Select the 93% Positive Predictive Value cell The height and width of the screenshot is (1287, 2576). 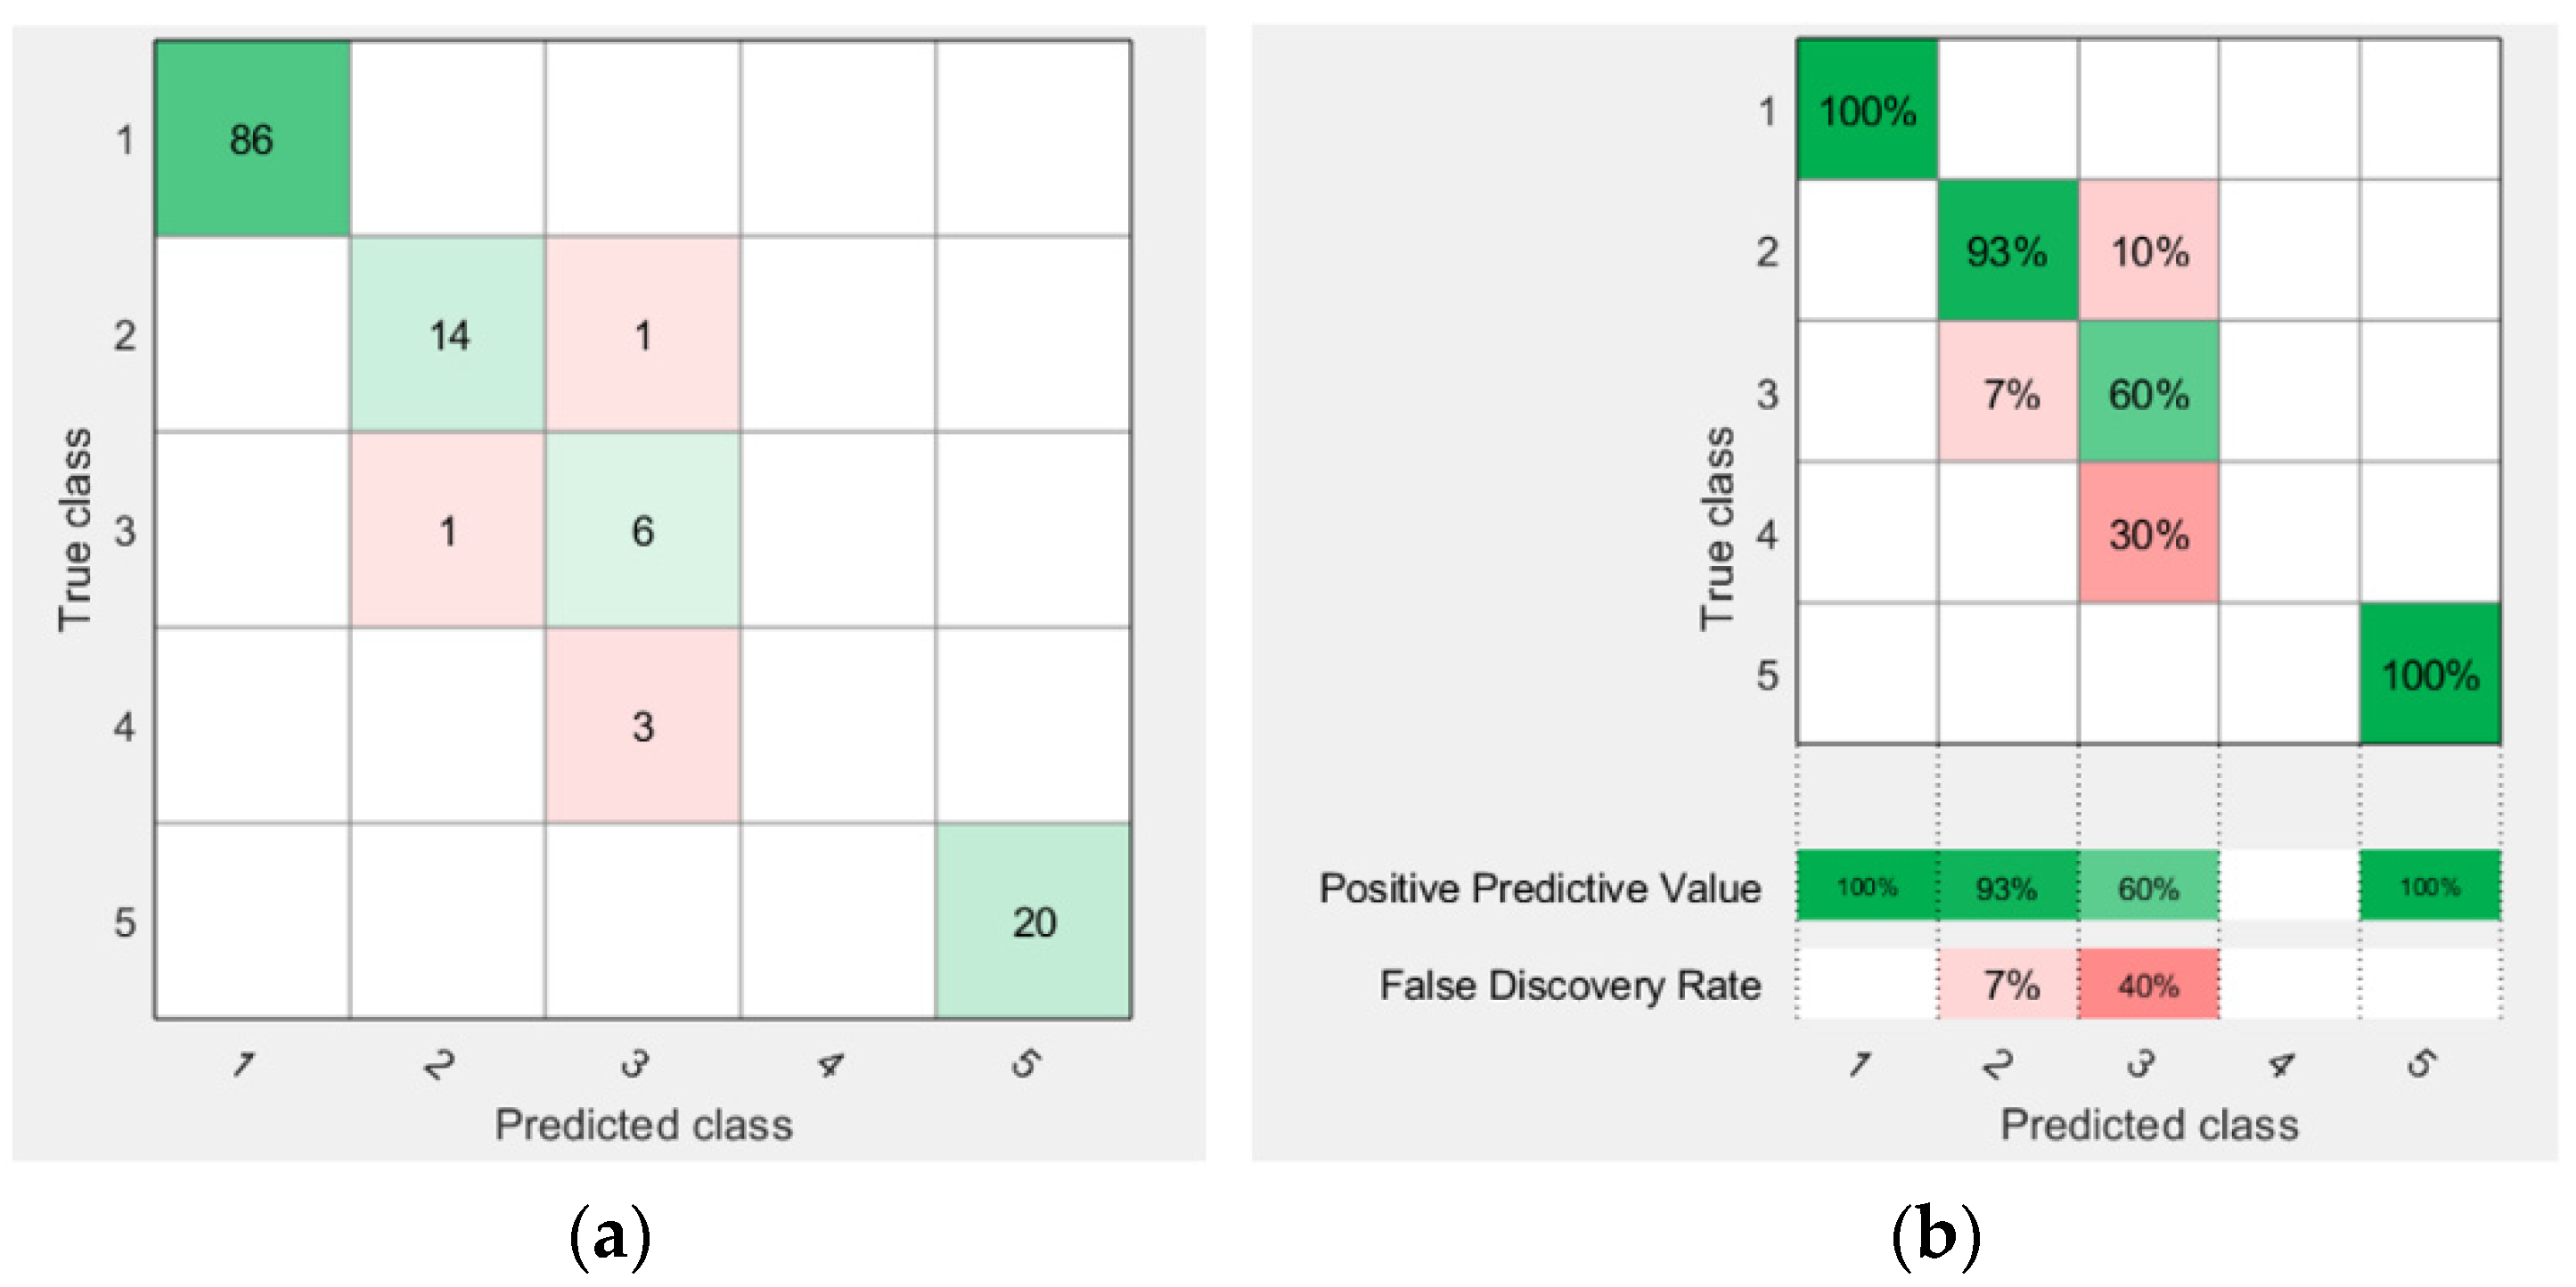[2007, 887]
